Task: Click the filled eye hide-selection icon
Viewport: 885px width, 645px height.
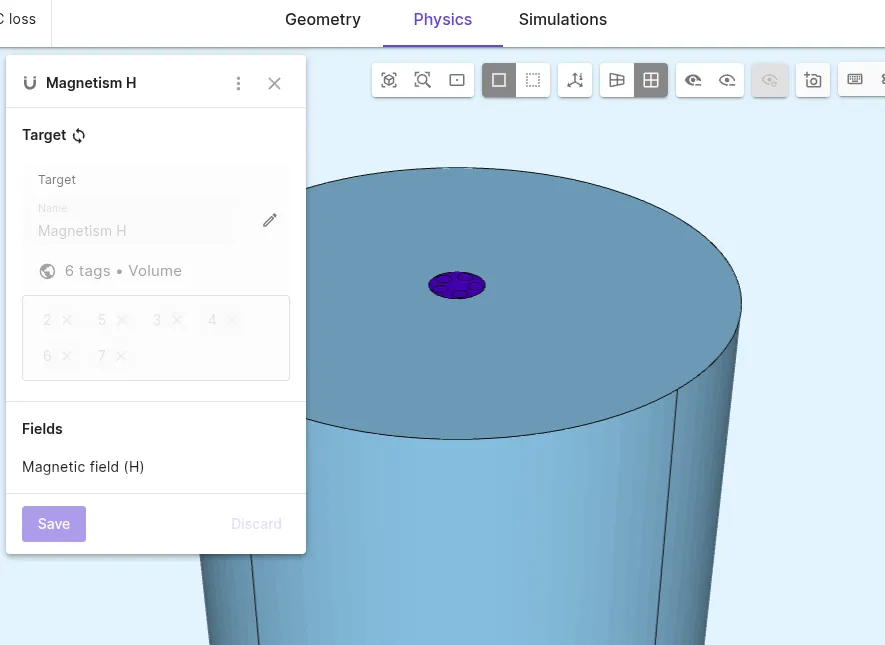Action: 693,80
